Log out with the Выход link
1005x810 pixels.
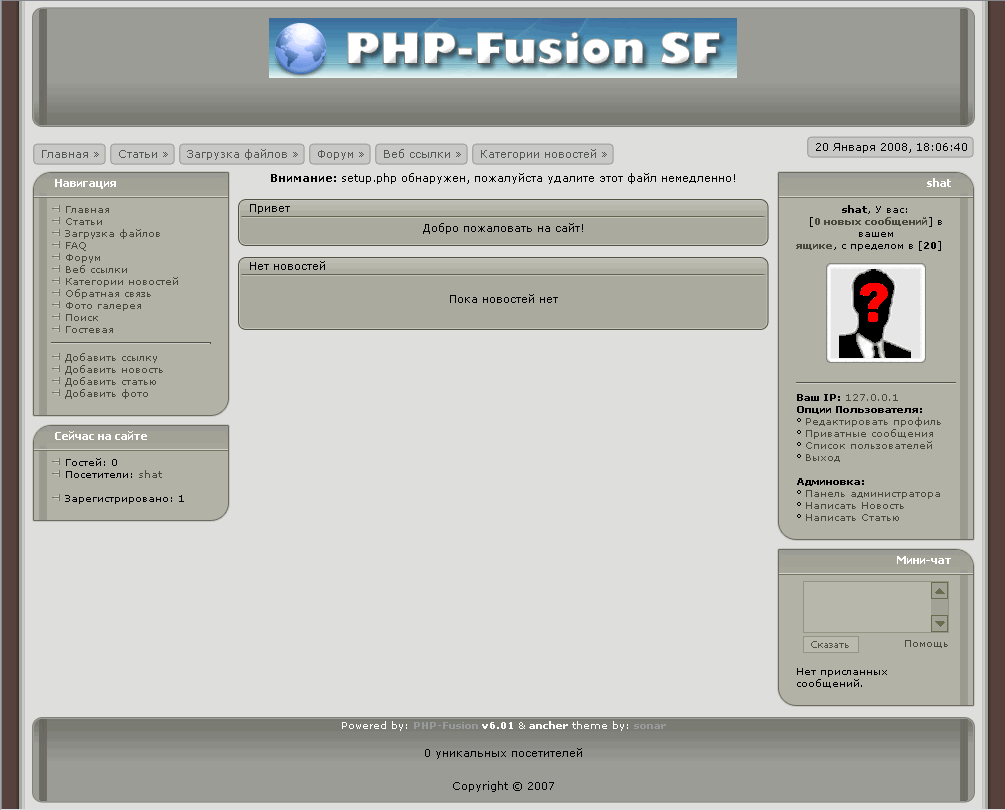[x=822, y=458]
